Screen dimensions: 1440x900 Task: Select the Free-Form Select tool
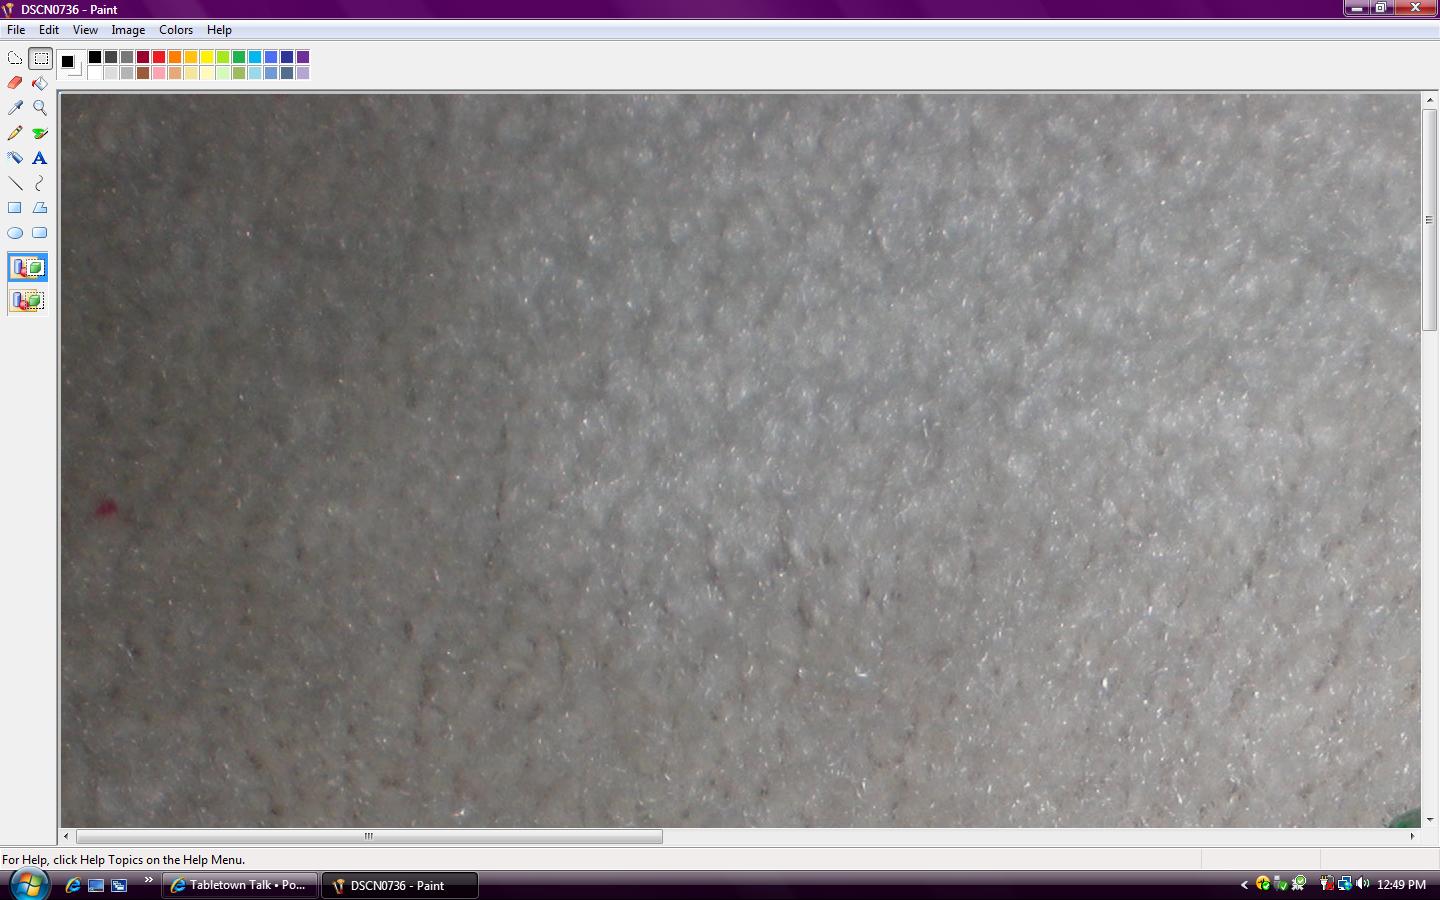15,58
